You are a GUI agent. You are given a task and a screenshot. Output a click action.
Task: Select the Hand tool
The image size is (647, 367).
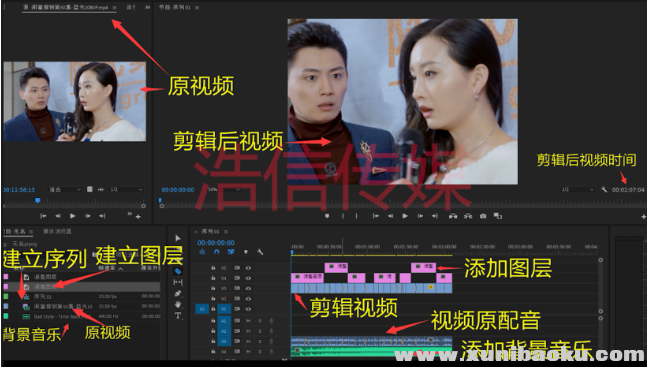(x=178, y=305)
